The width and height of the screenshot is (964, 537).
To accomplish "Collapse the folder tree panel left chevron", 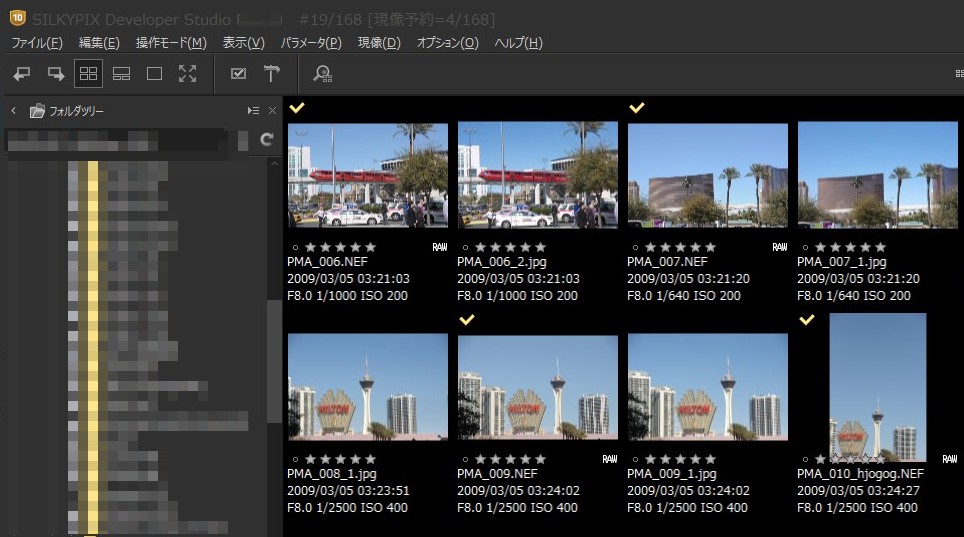I will tap(14, 111).
